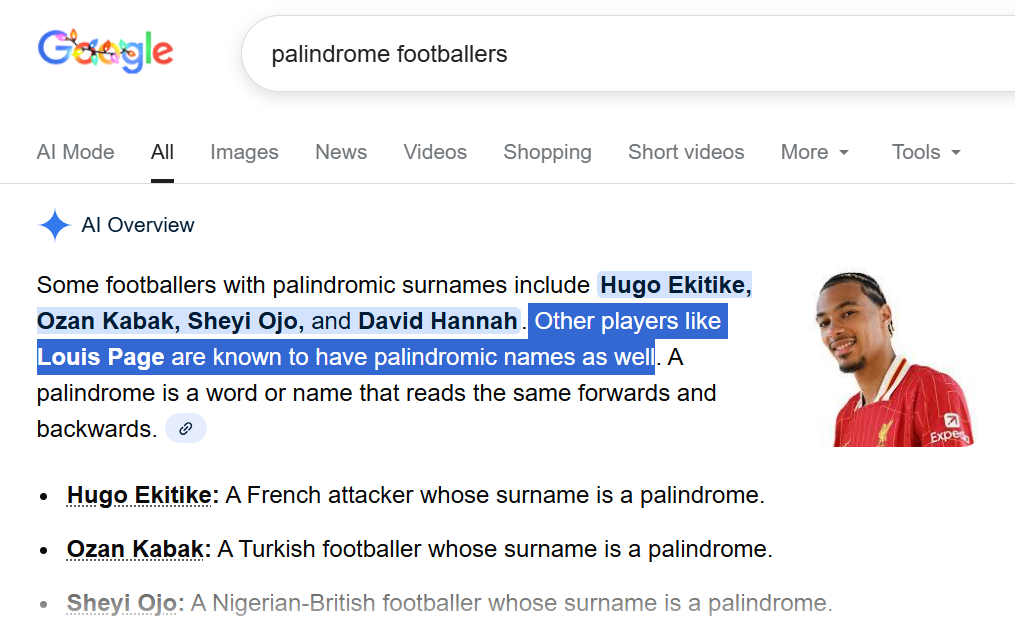Click the source link chain icon
1015x631 pixels.
coord(186,429)
